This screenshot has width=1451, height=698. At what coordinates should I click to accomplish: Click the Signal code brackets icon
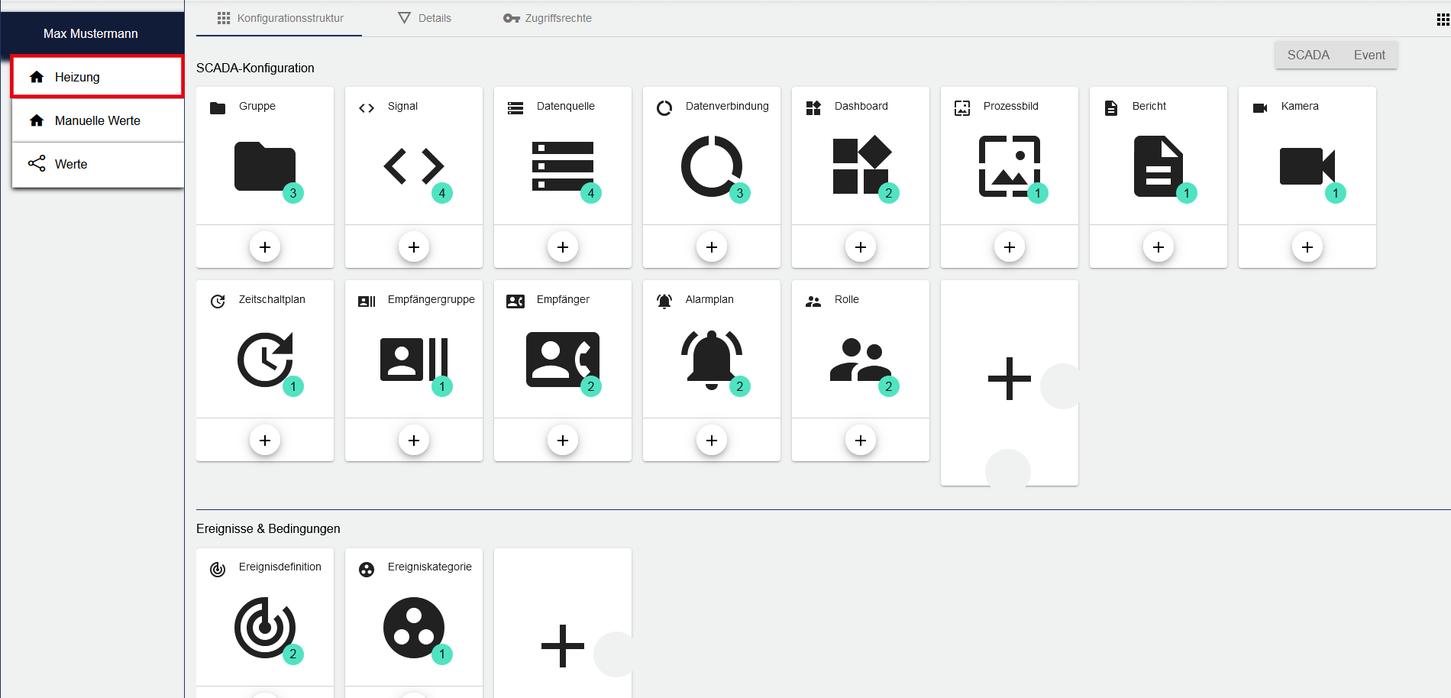tap(413, 166)
